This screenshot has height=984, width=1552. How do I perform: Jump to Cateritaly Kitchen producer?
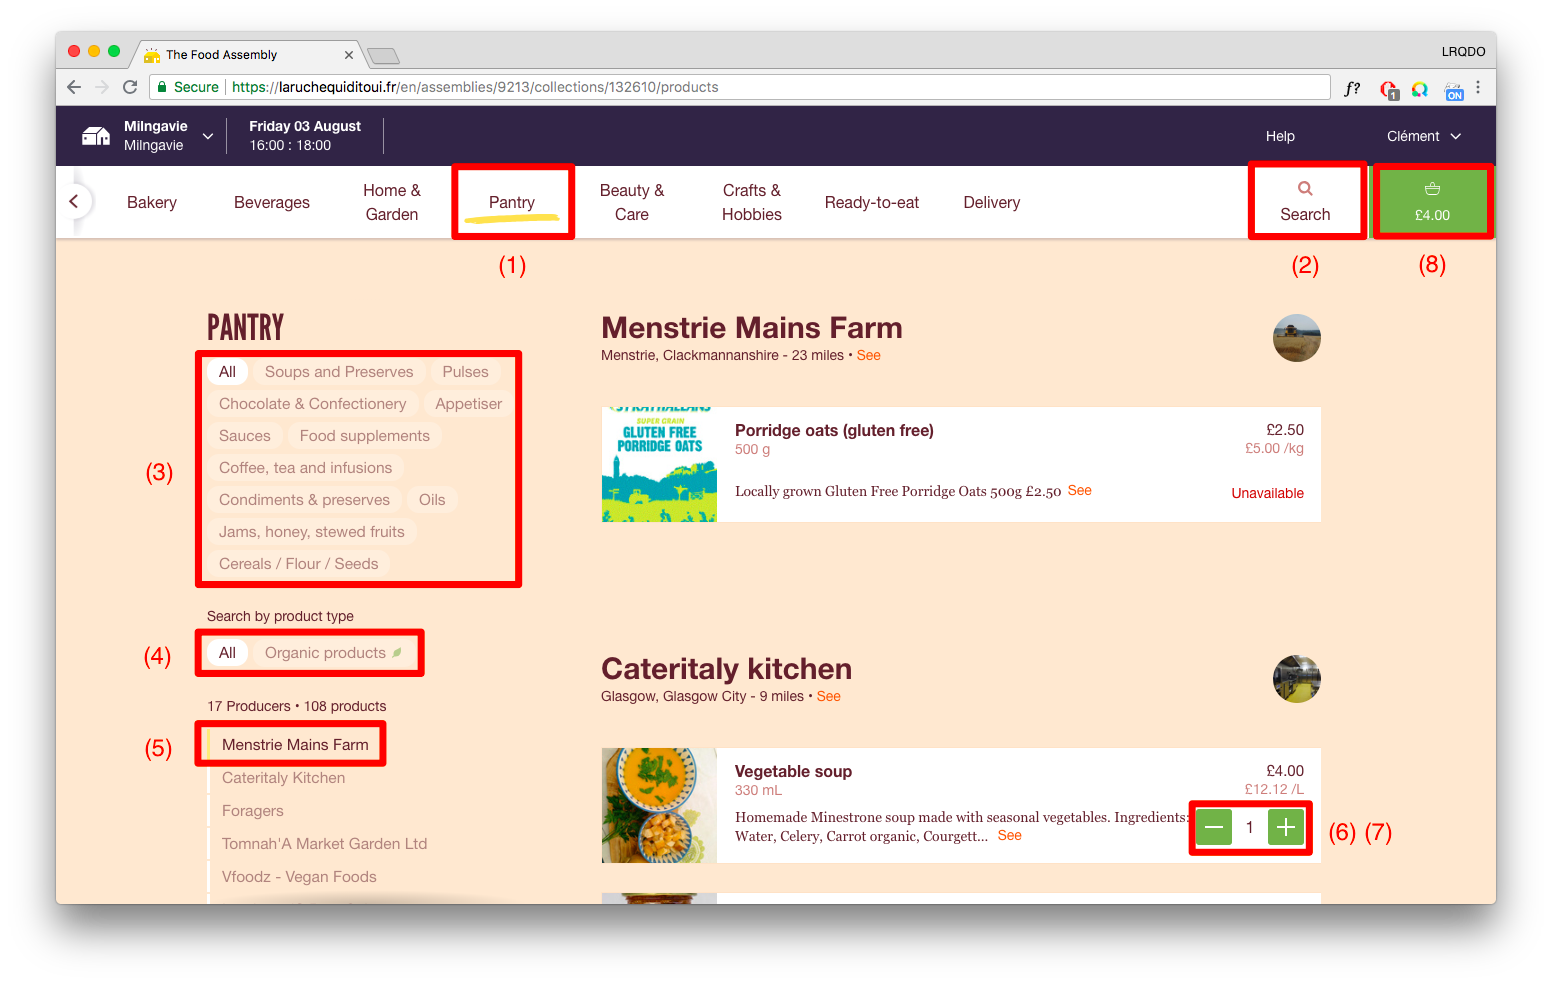tap(283, 778)
